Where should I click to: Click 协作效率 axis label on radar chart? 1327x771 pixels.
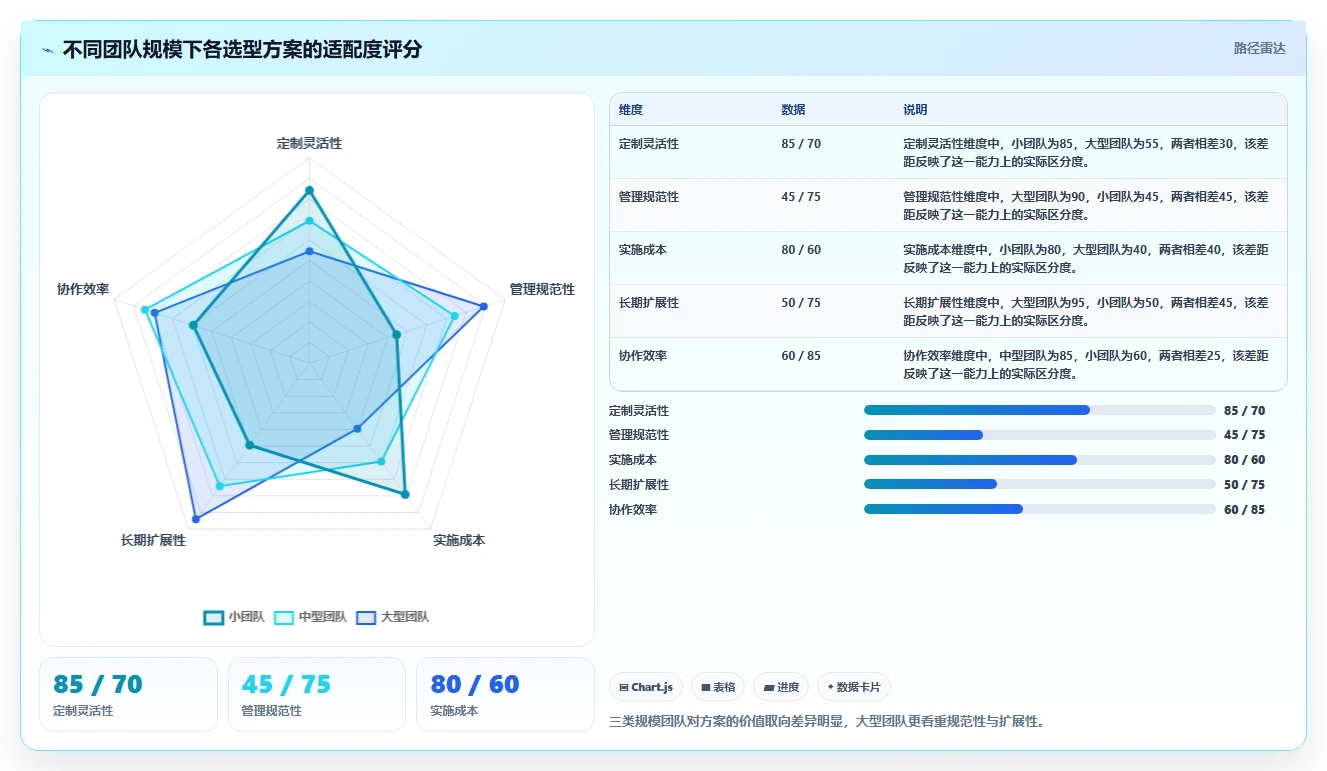tap(83, 289)
